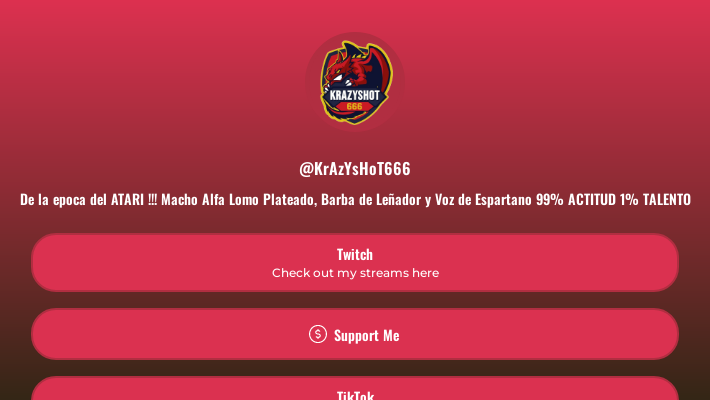710x400 pixels.
Task: Click the @KrAzYsHoT666 username heading
Action: [x=355, y=169]
